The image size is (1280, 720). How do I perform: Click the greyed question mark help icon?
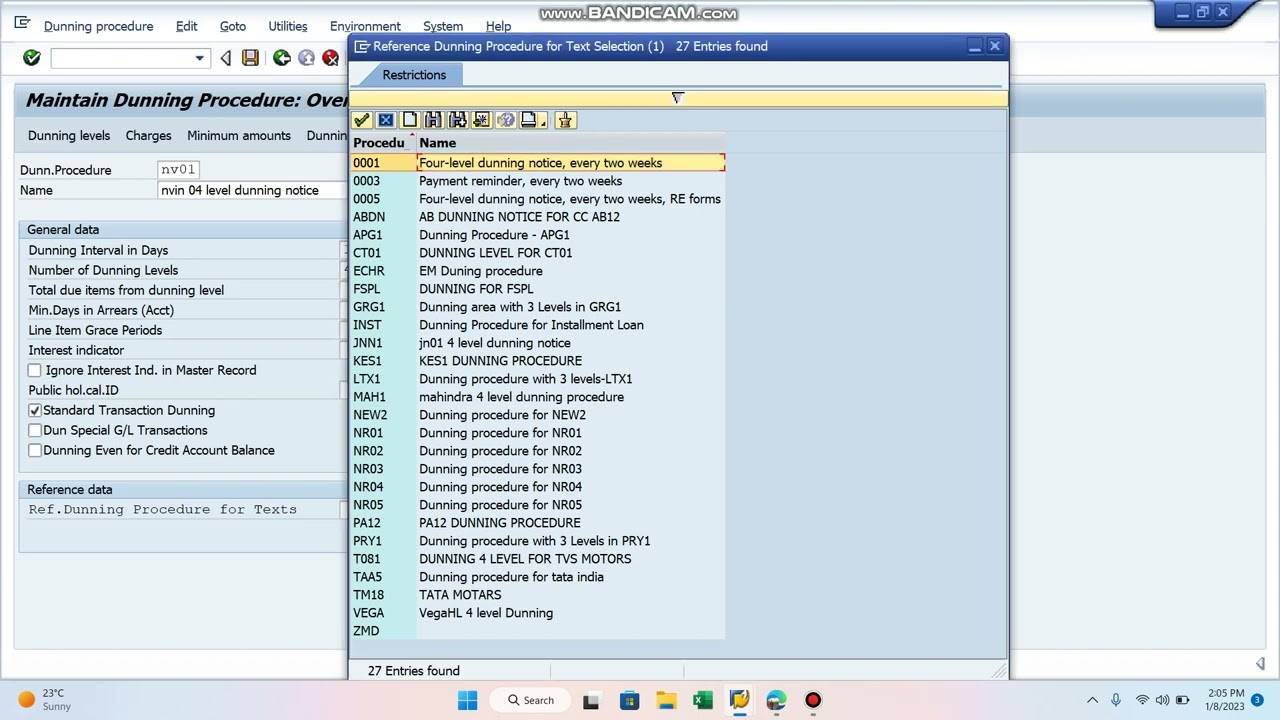506,120
